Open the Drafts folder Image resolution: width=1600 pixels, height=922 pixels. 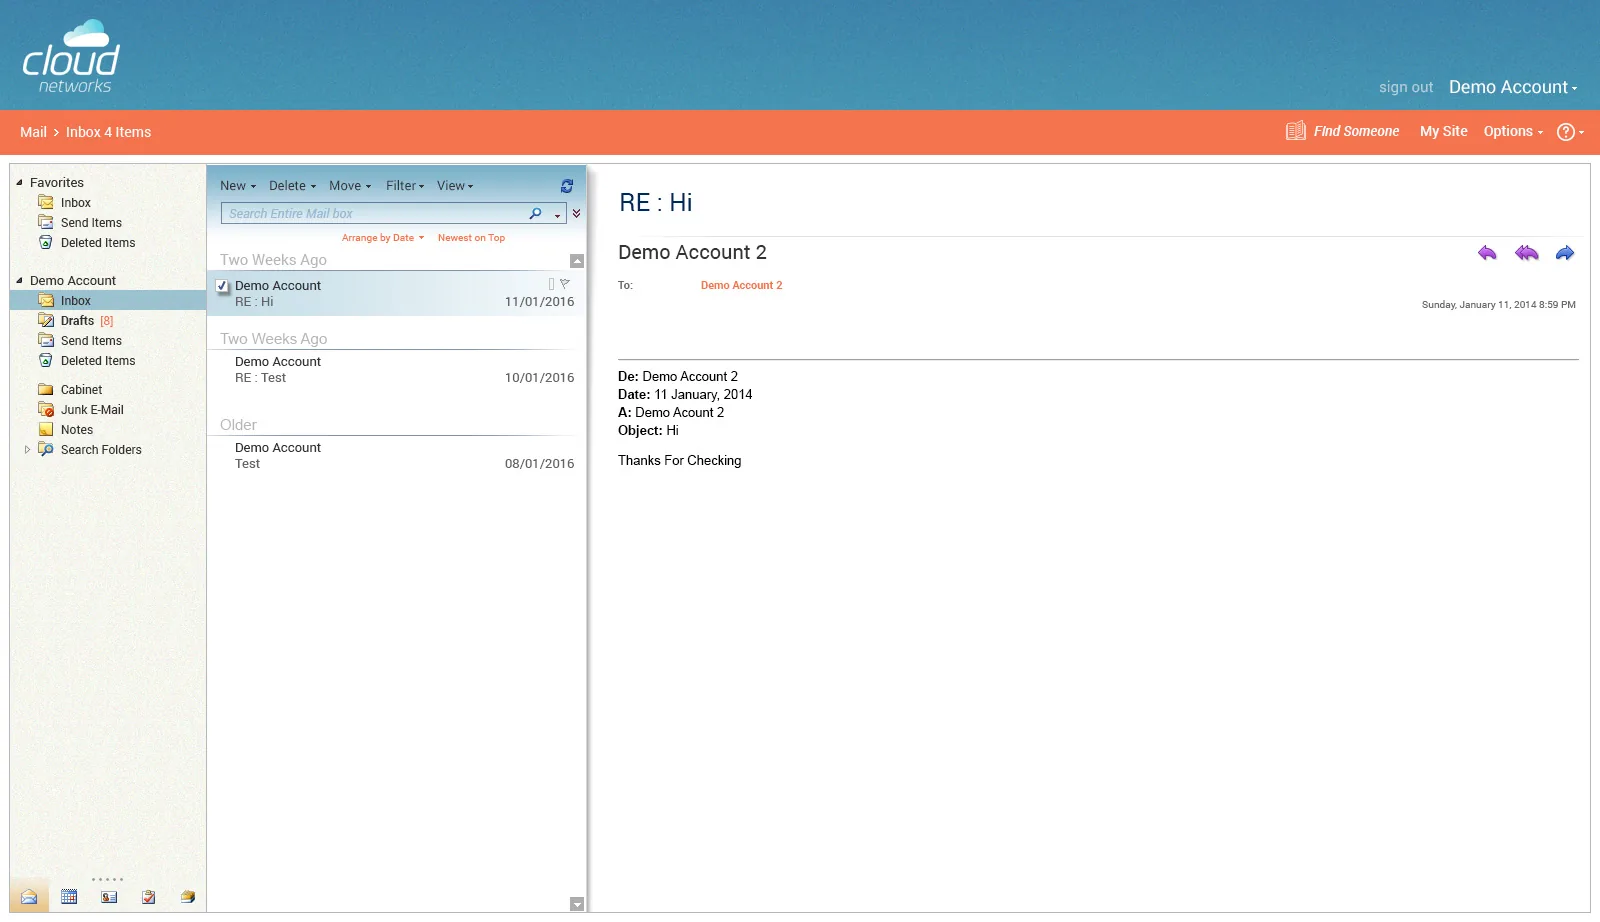(x=77, y=321)
